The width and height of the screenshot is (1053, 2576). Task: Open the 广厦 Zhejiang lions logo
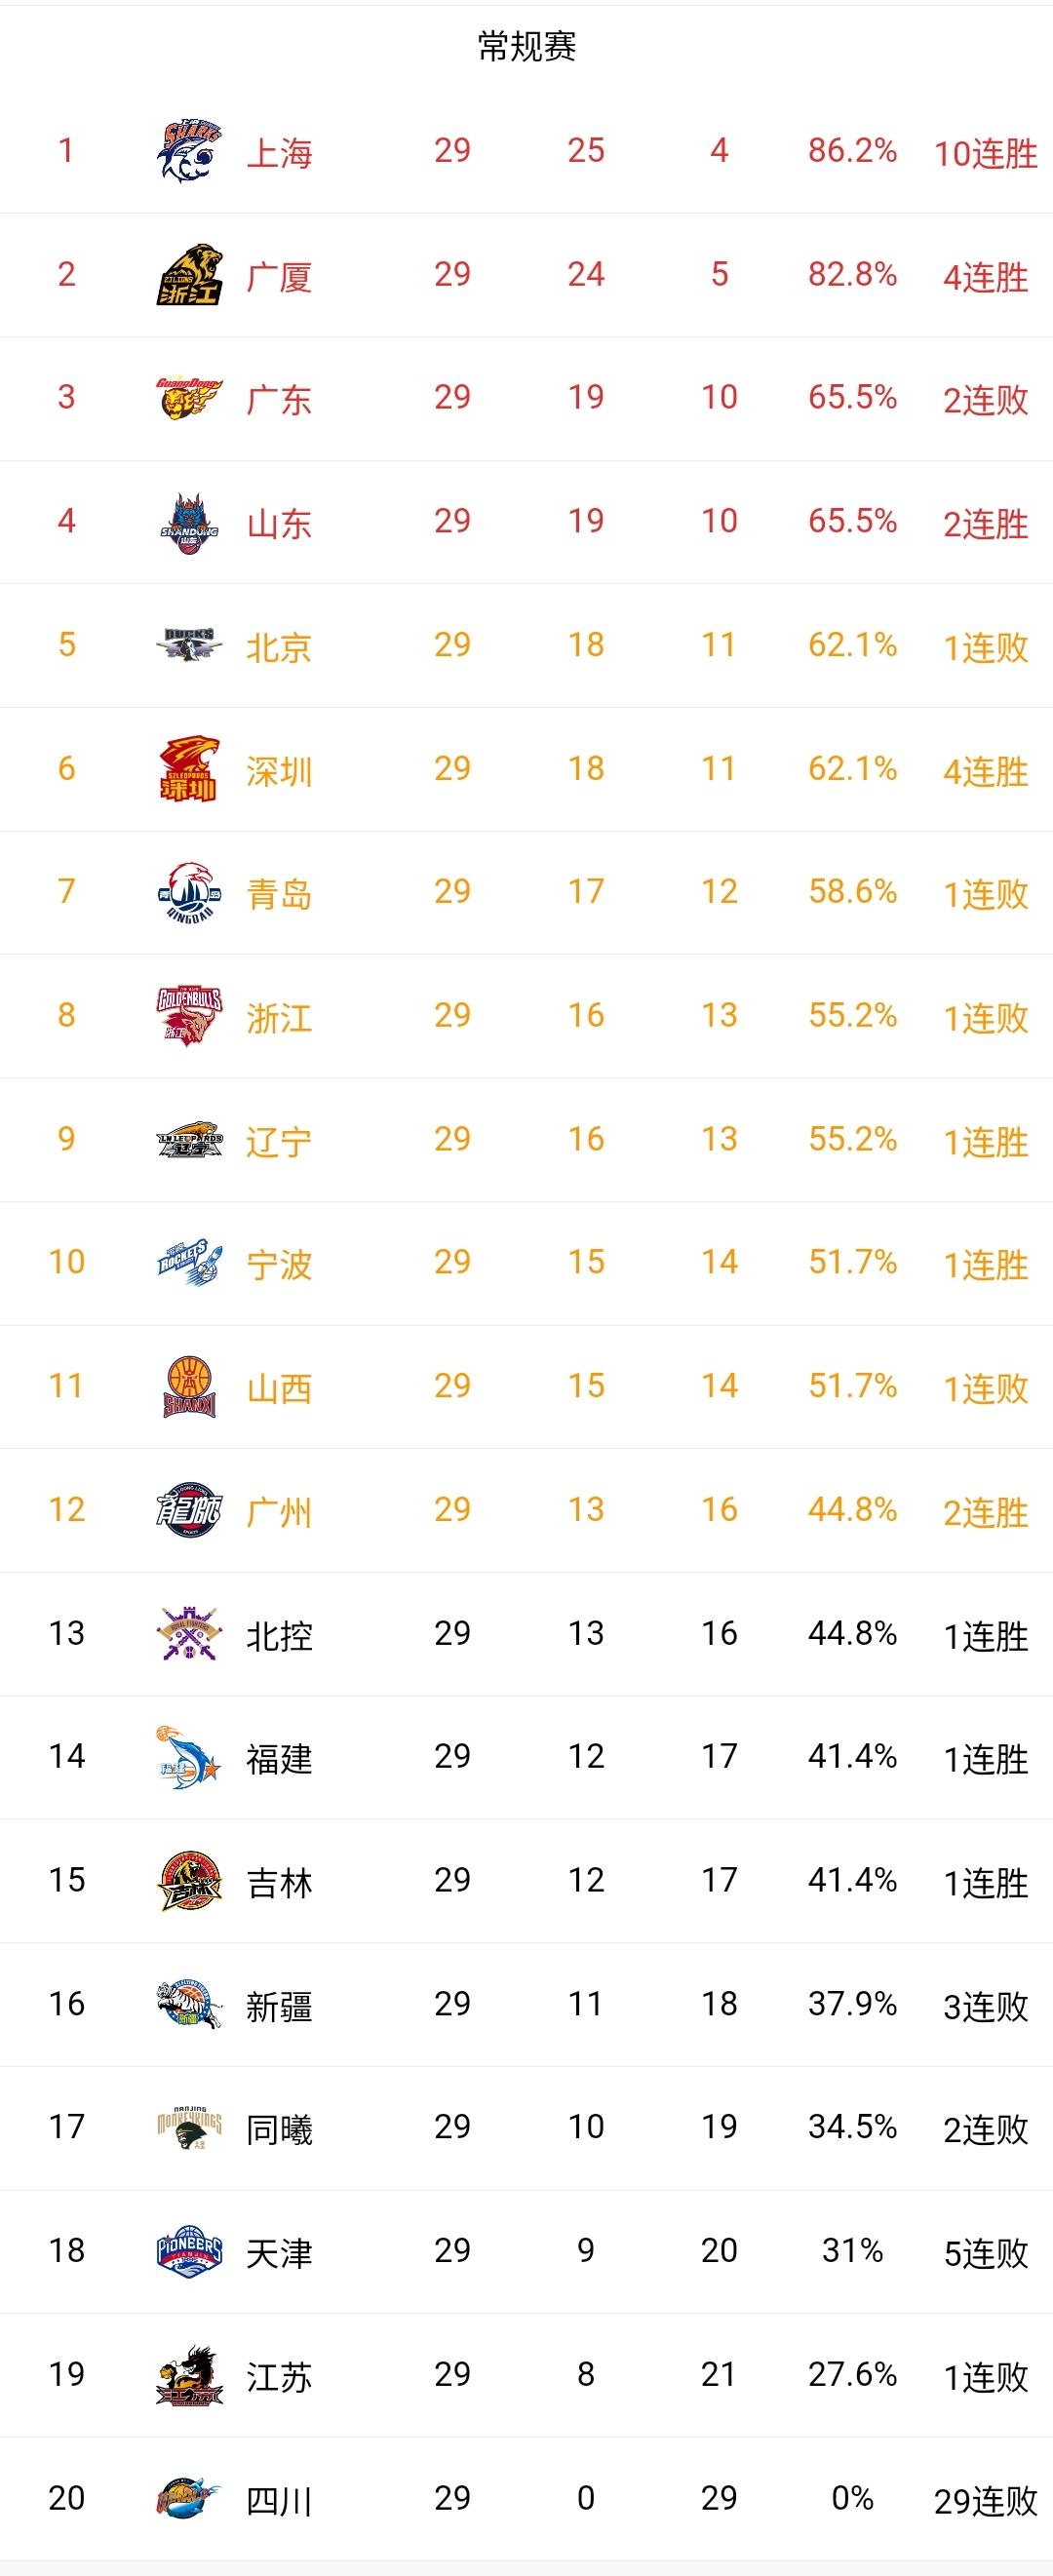coord(189,274)
